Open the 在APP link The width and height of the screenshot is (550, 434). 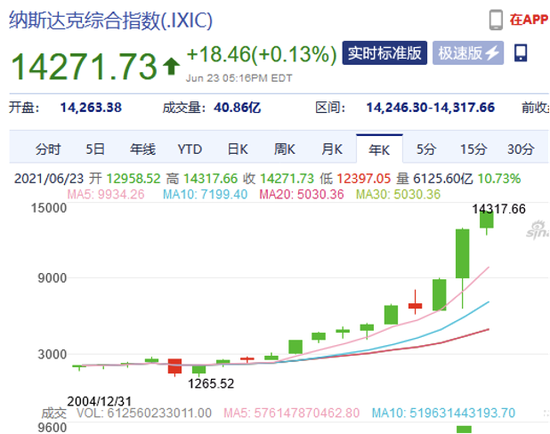coord(529,20)
